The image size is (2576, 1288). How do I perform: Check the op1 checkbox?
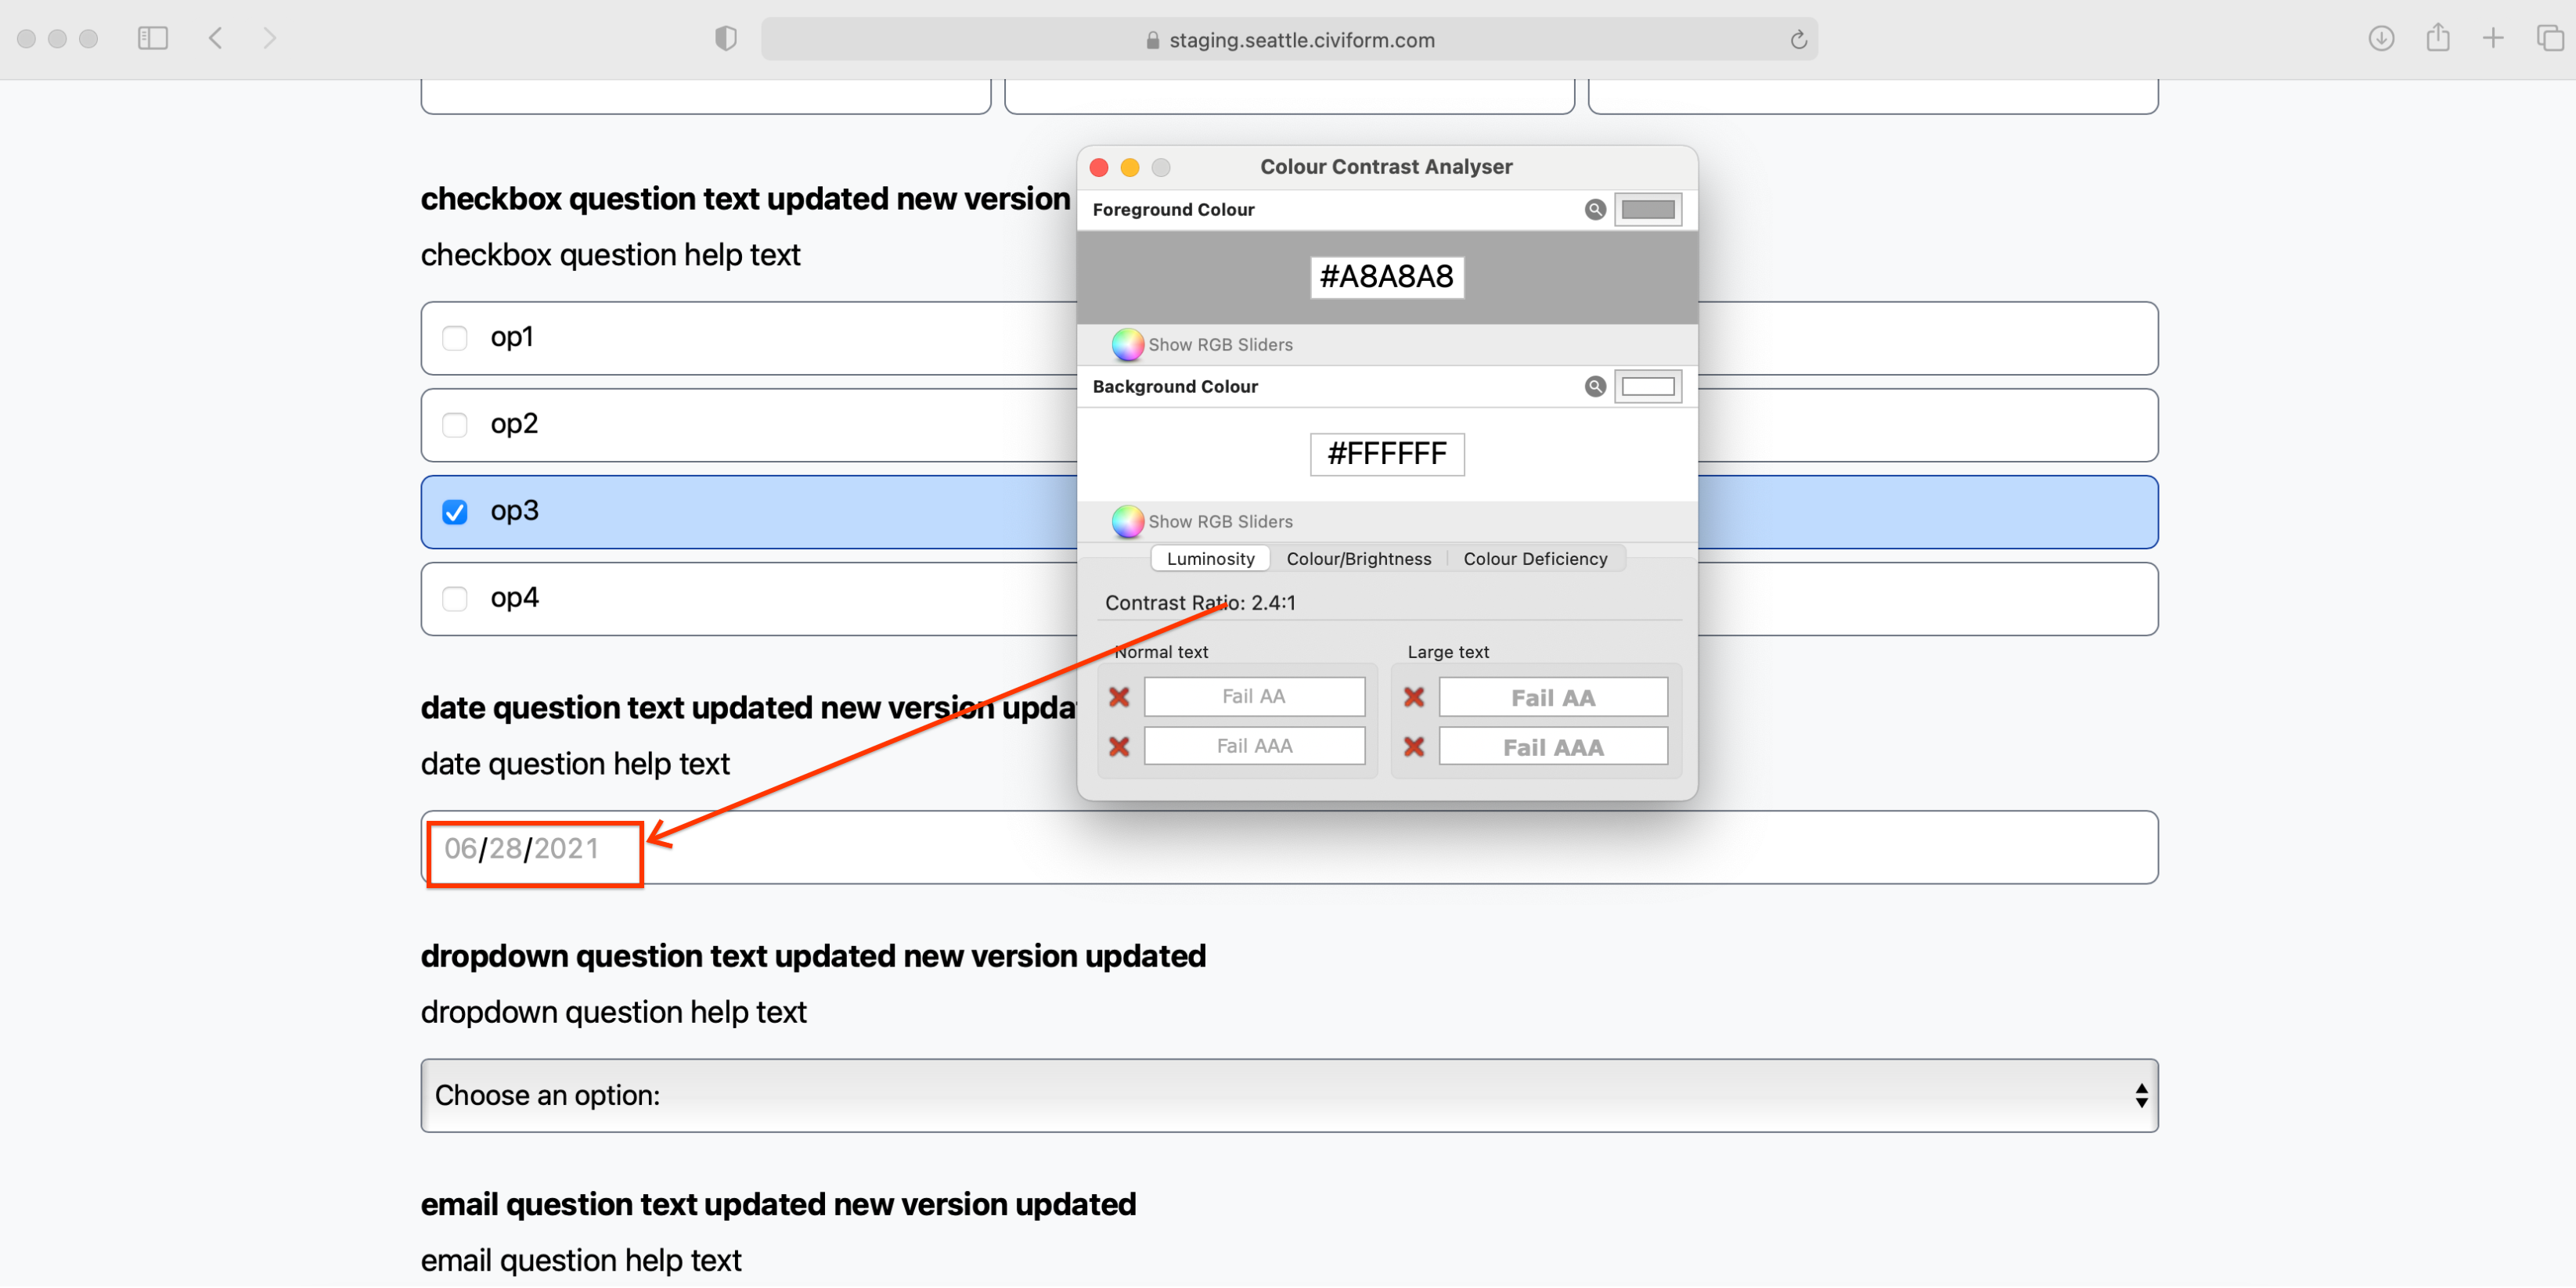455,338
